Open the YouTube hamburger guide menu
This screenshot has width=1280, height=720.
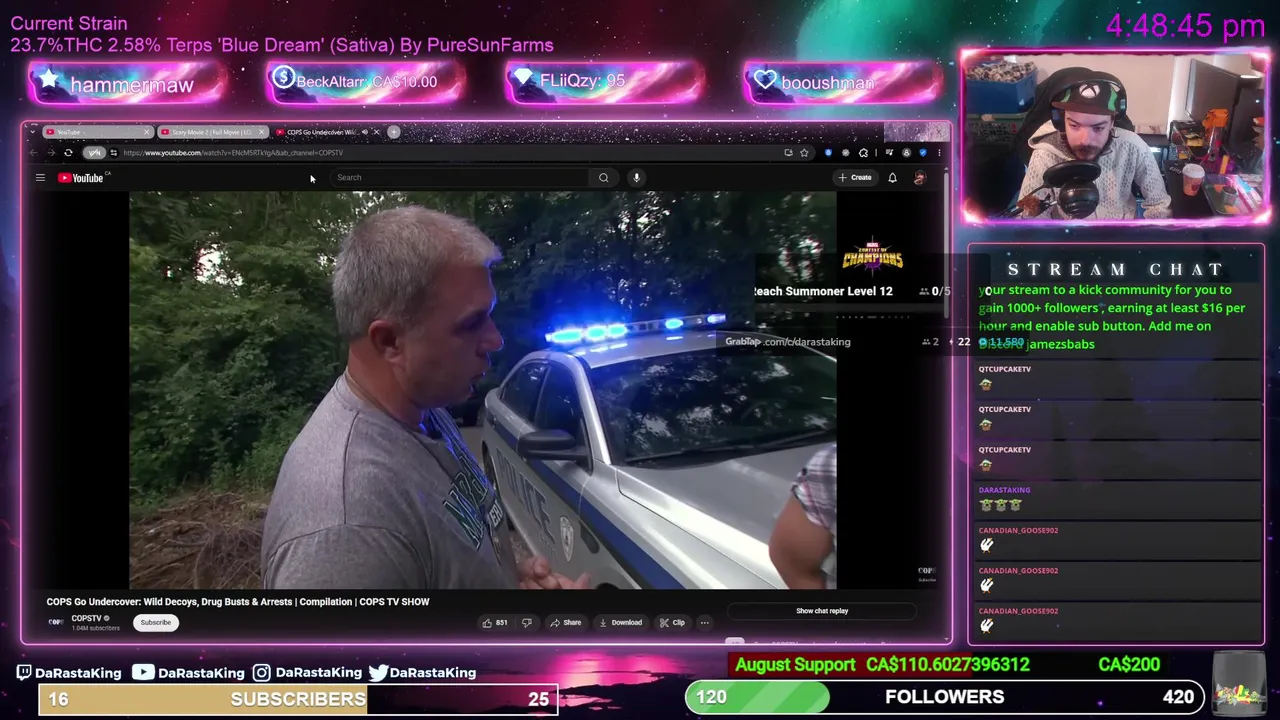pyautogui.click(x=40, y=178)
